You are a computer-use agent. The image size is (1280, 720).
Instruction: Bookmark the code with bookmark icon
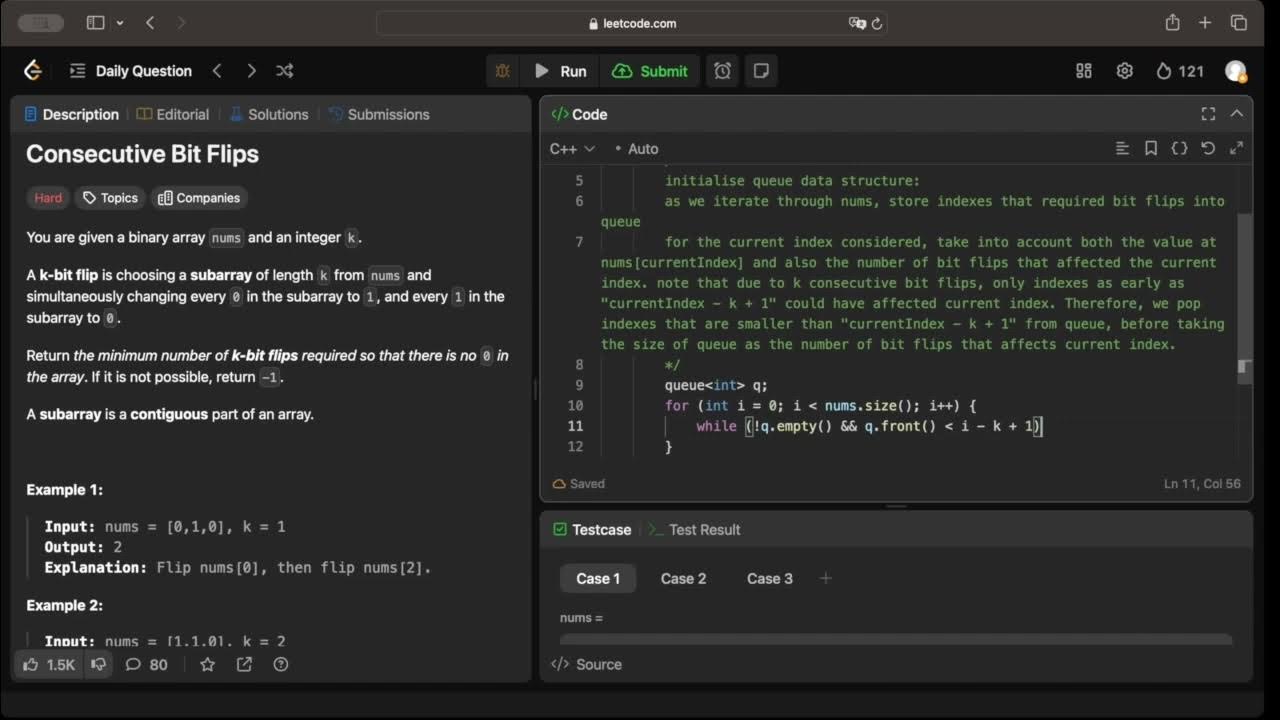(1151, 148)
